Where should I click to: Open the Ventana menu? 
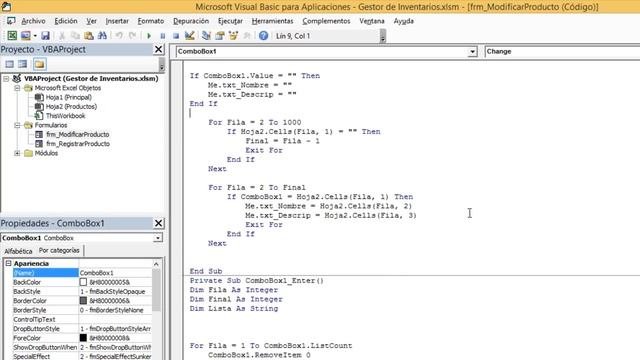click(x=372, y=21)
